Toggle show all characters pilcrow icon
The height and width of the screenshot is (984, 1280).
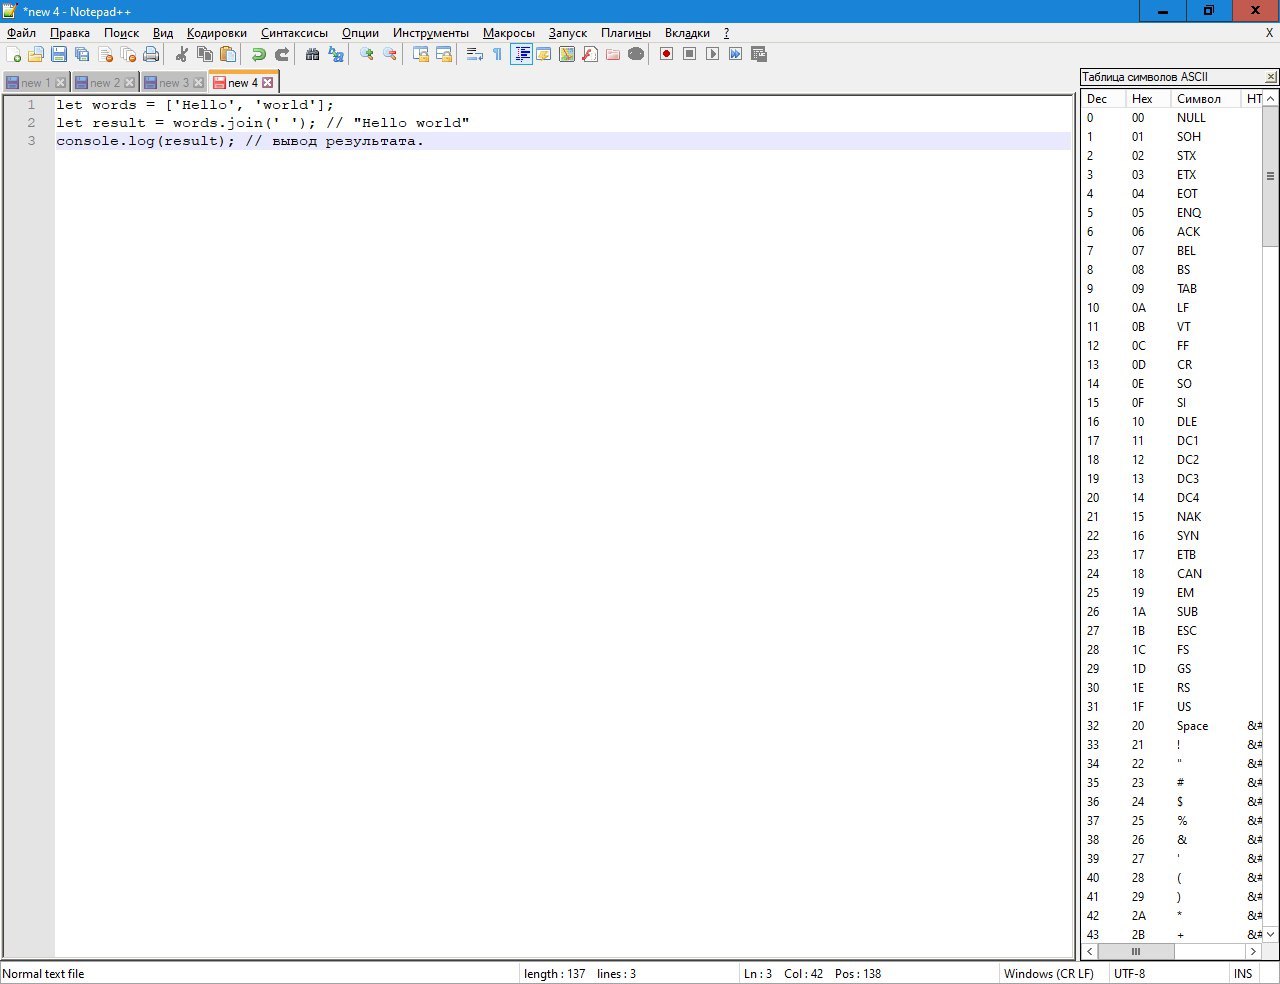click(x=497, y=54)
